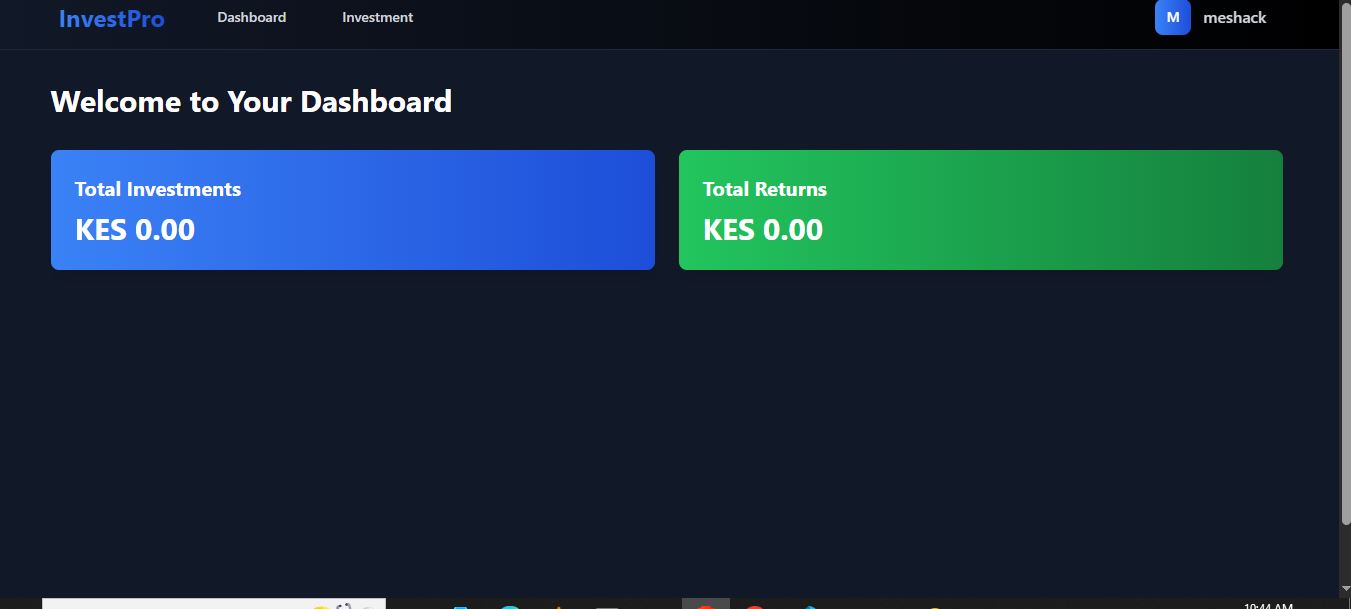The width and height of the screenshot is (1351, 609).
Task: Select the Welcome to Your Dashboard heading
Action: coord(251,101)
